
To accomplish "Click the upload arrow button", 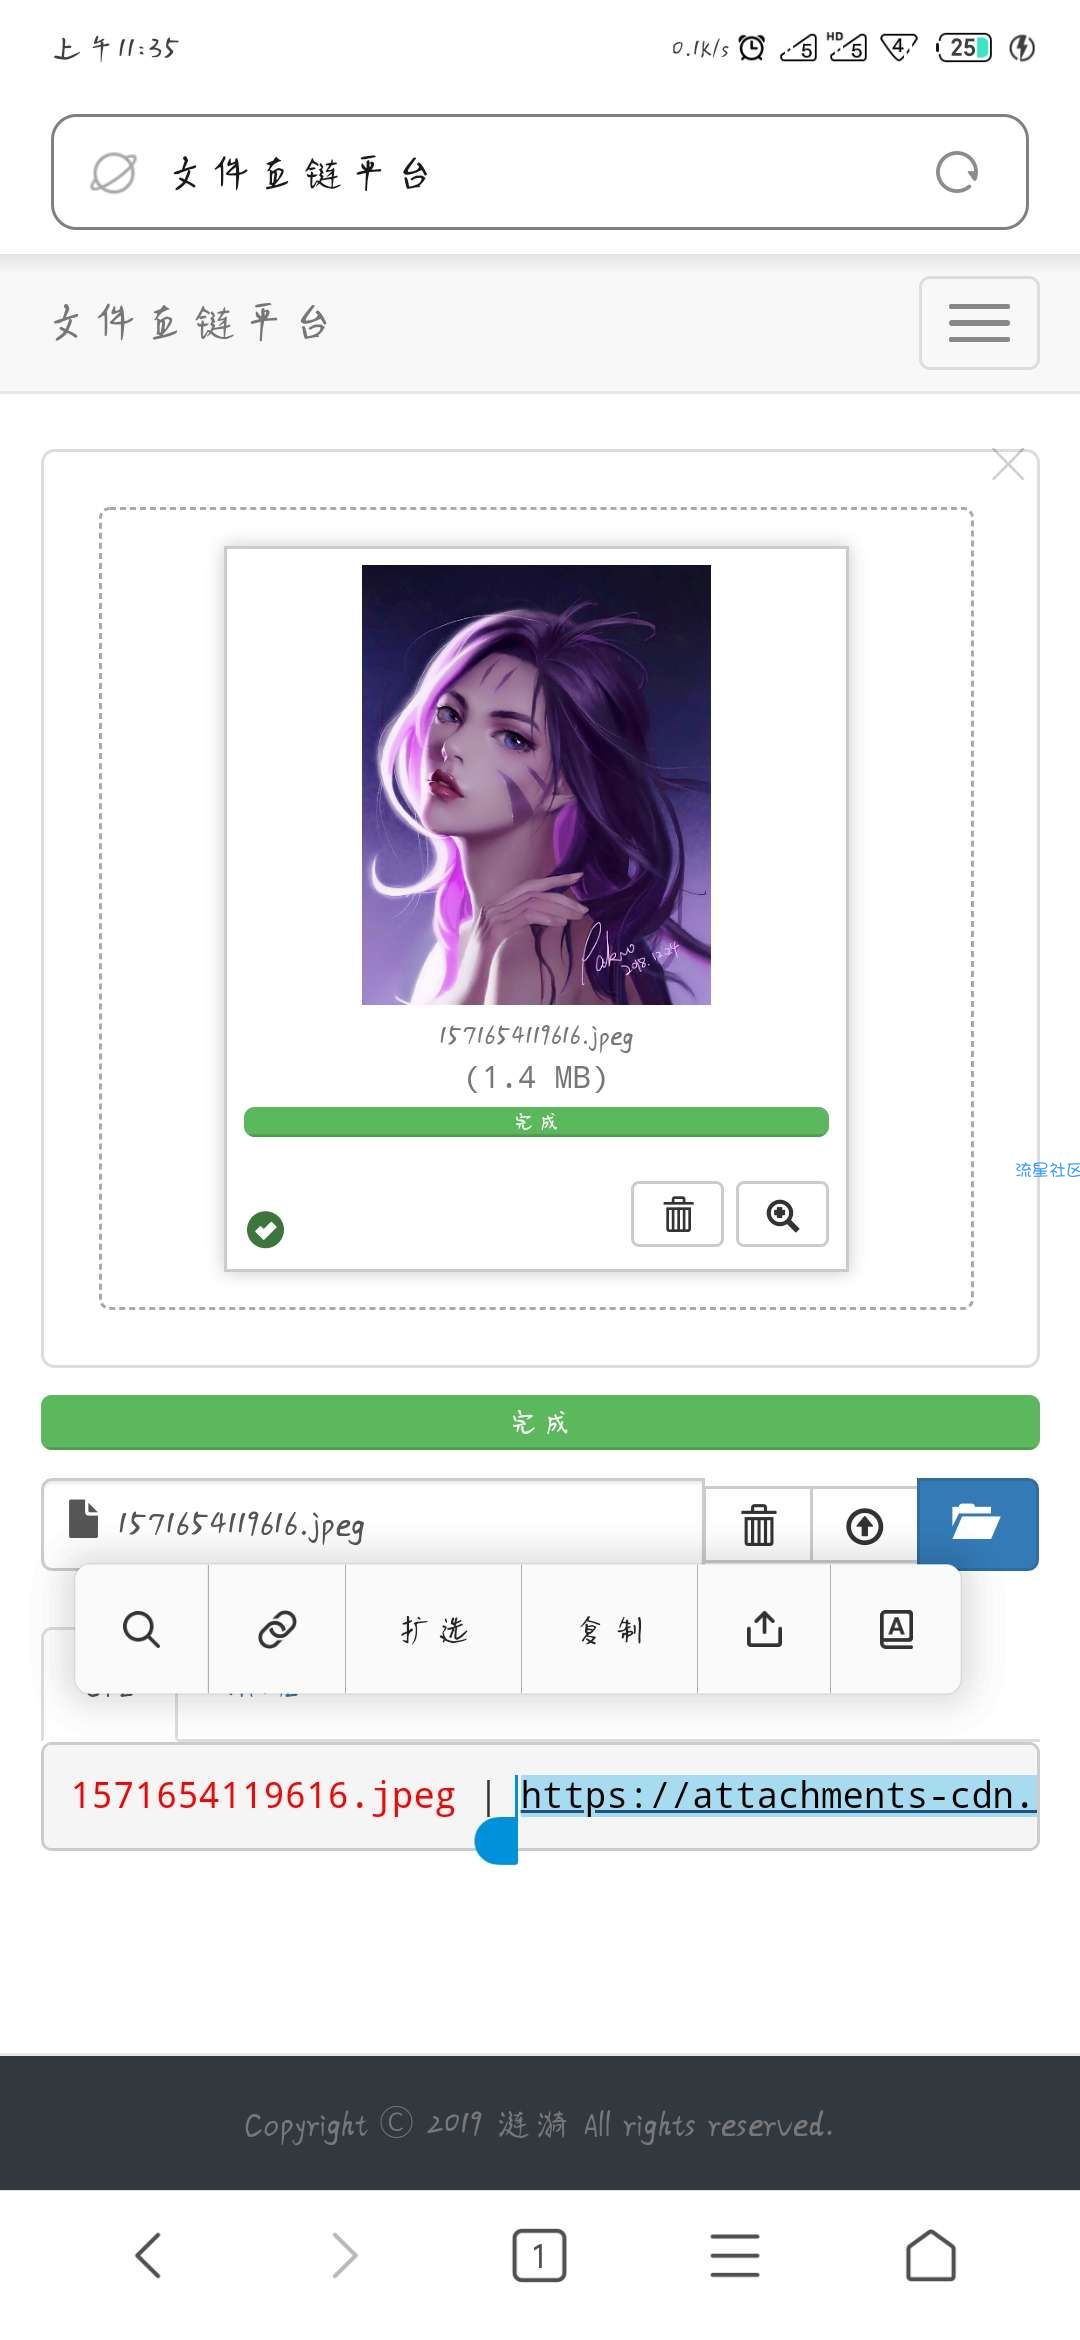I will click(x=864, y=1524).
